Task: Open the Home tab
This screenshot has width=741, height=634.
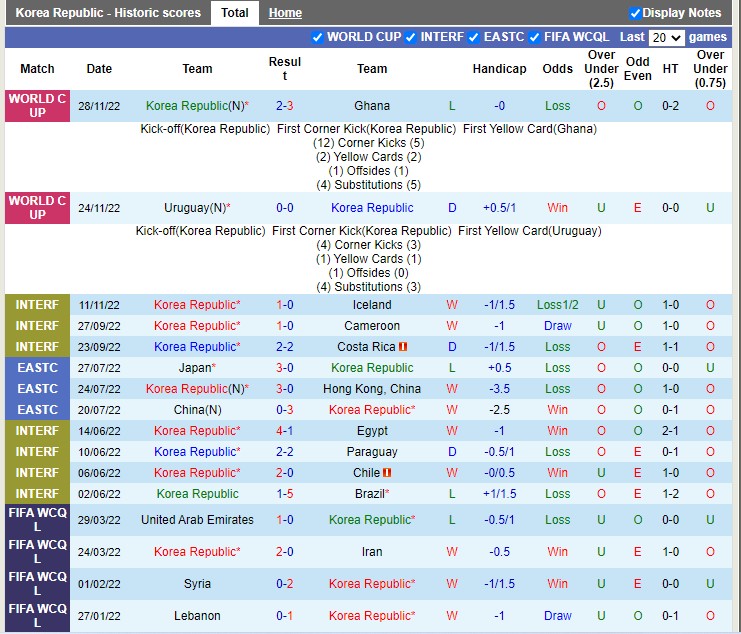Action: (285, 13)
